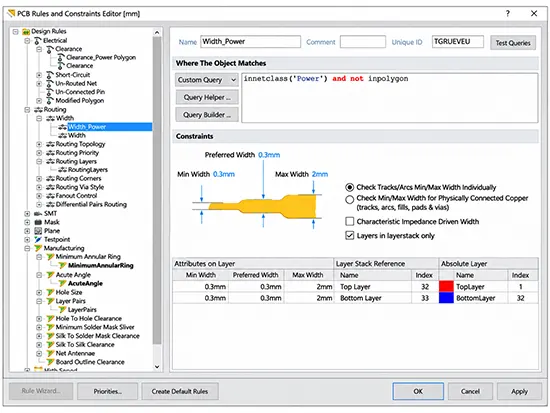Open the Custom Query dropdown
The height and width of the screenshot is (413, 550).
(x=207, y=80)
